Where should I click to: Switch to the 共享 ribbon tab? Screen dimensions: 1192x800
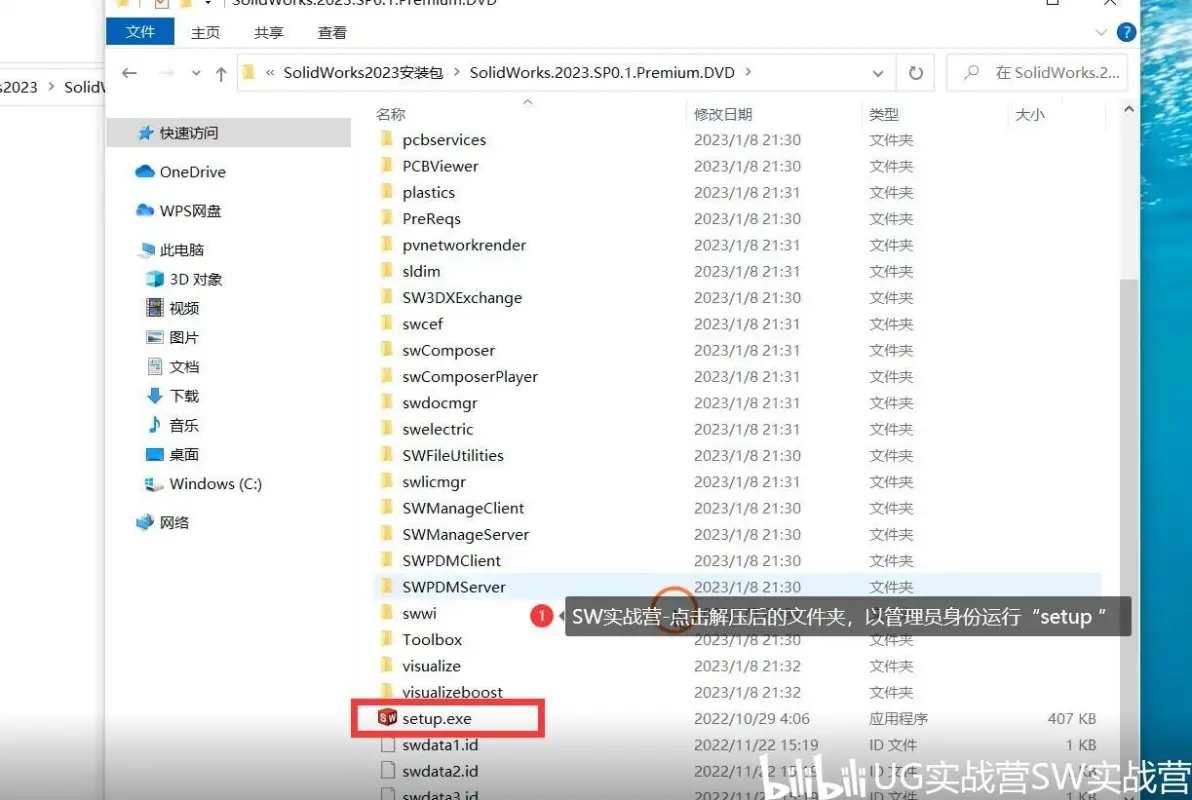coord(268,33)
